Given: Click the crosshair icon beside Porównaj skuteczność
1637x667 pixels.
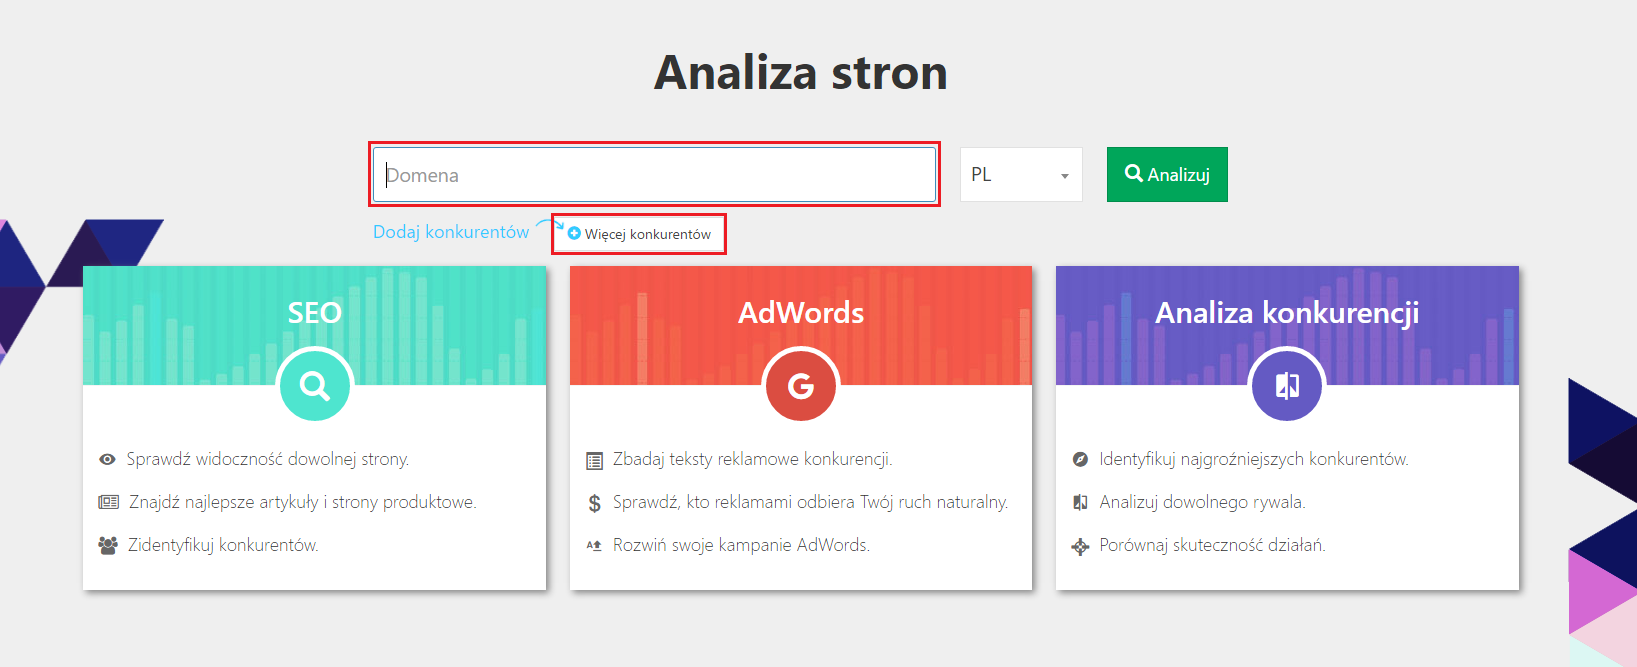Looking at the screenshot, I should tap(1080, 546).
